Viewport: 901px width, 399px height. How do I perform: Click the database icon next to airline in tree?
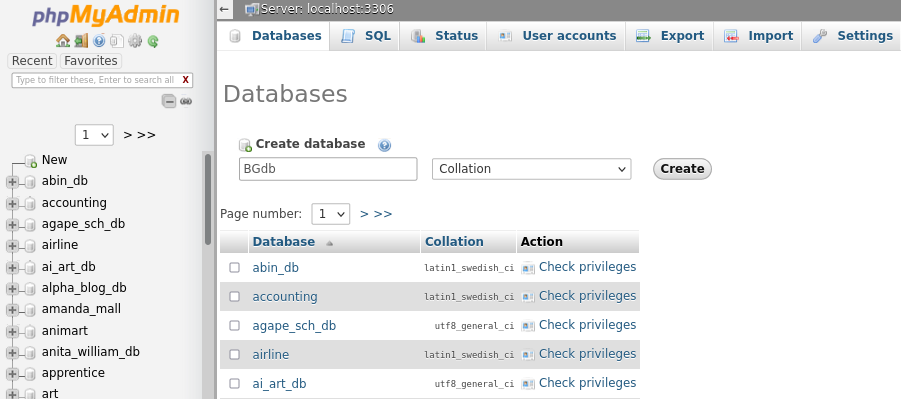tap(30, 247)
